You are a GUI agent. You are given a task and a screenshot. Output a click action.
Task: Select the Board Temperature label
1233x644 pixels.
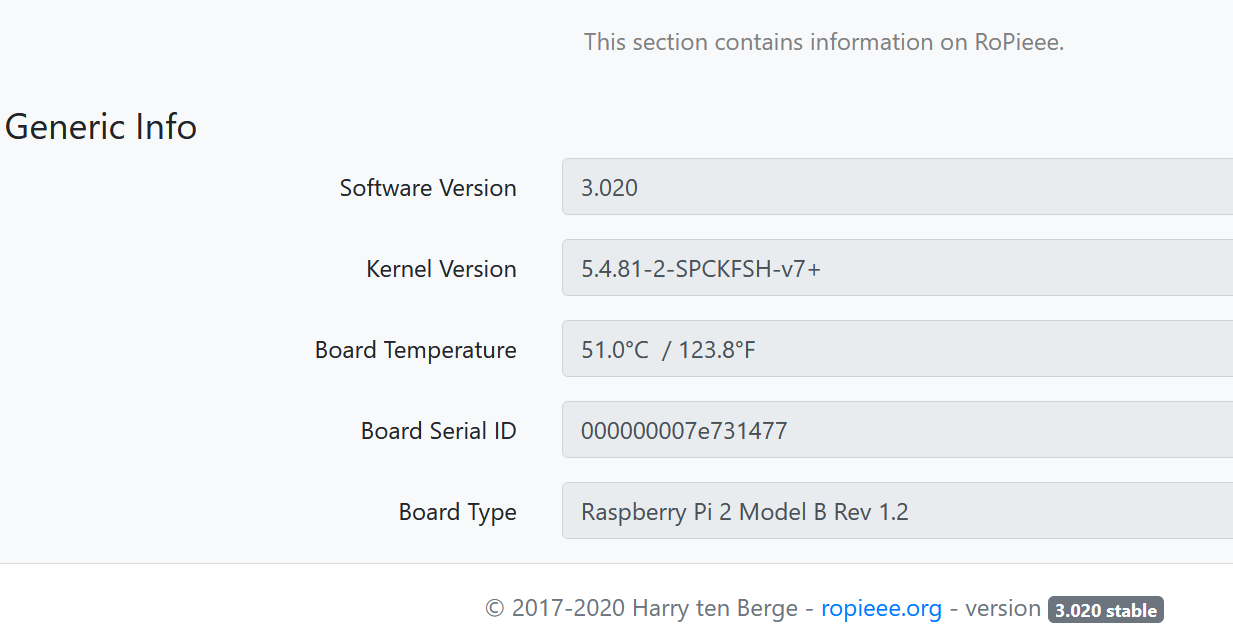pyautogui.click(x=415, y=350)
